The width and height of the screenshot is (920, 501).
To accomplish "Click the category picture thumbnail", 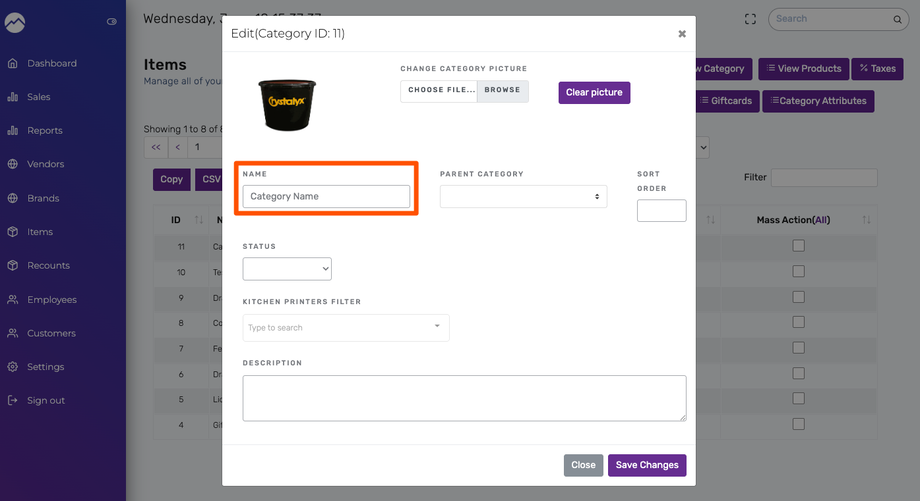I will [x=290, y=104].
